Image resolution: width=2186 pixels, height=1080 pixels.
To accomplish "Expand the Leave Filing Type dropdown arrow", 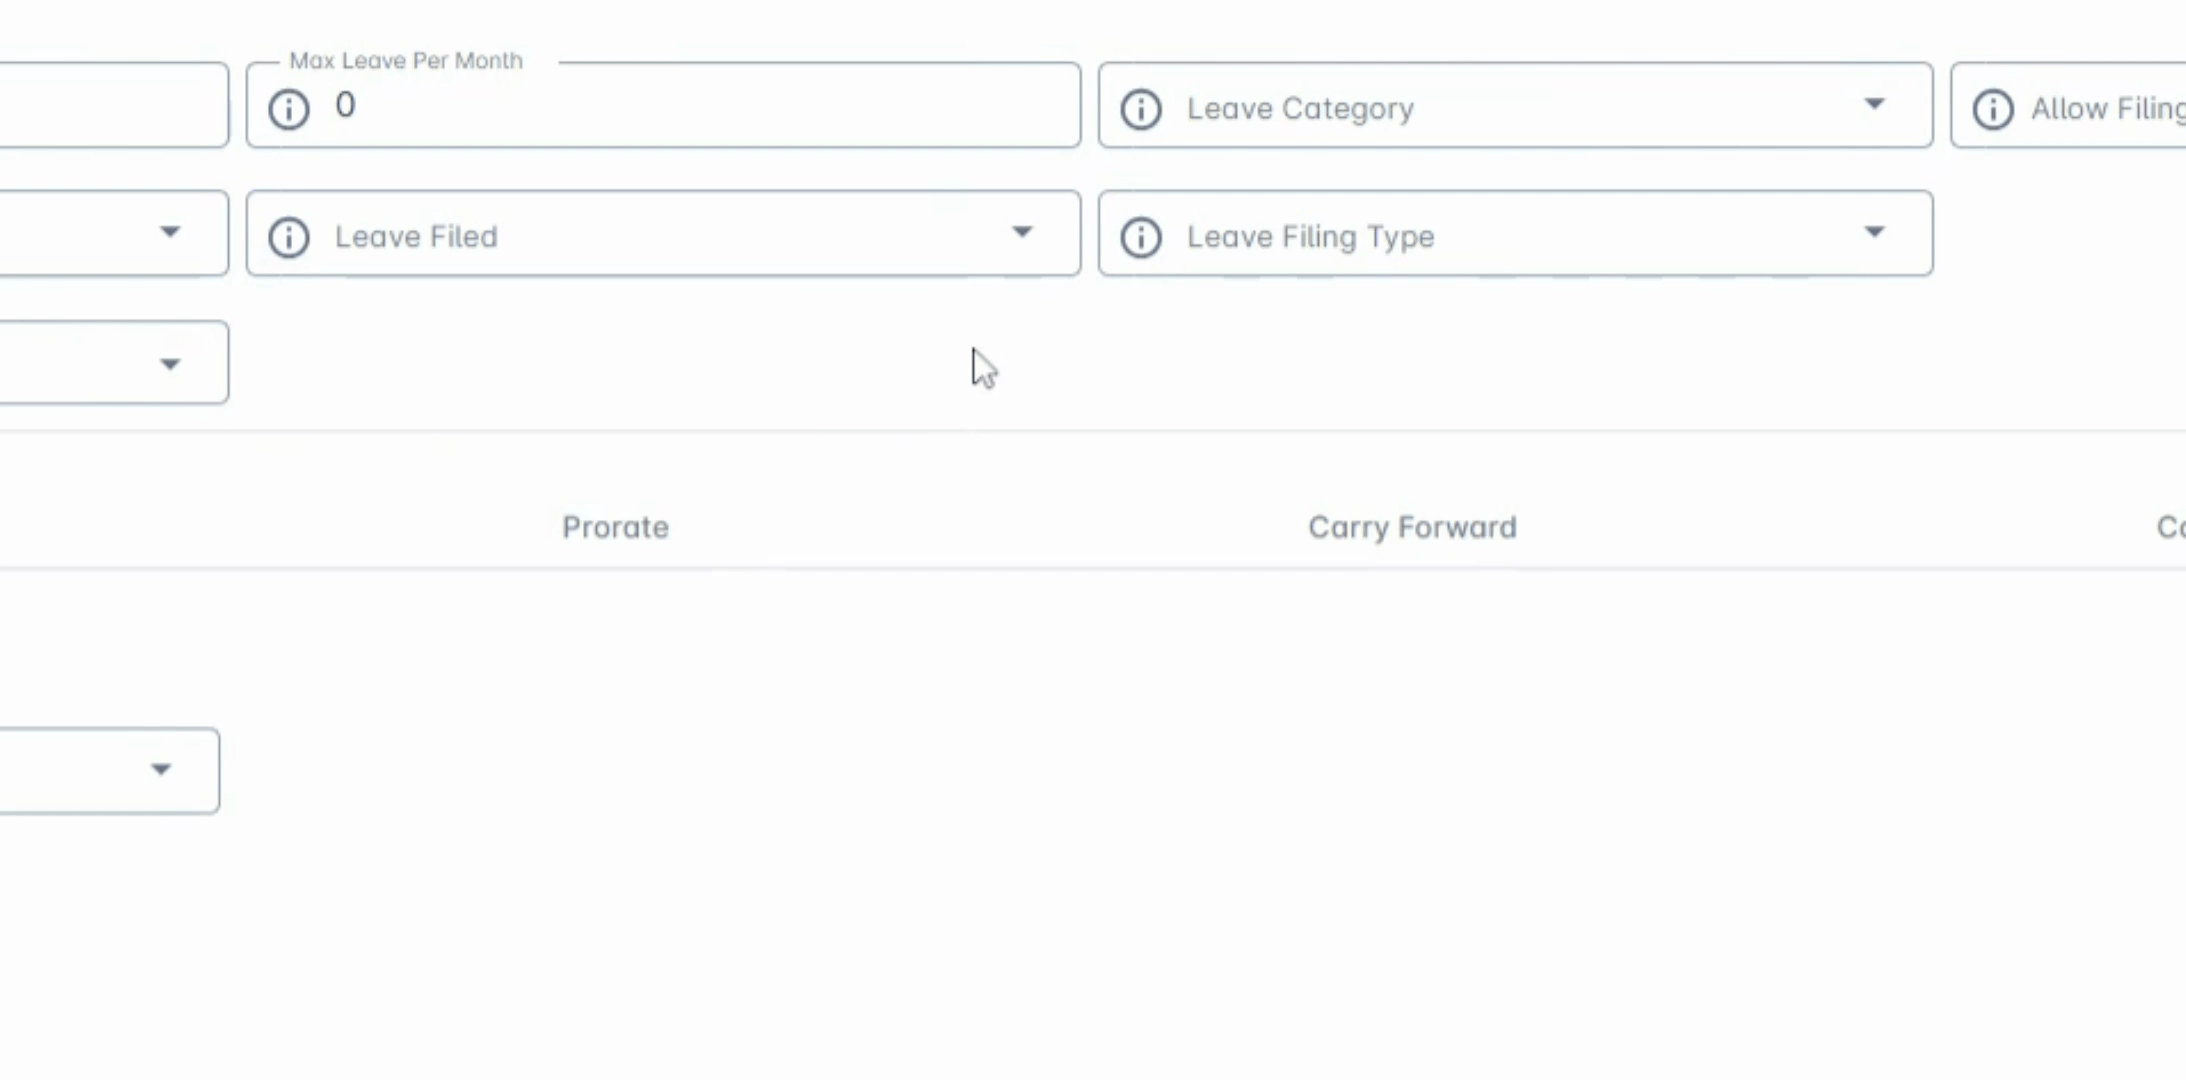I will [x=1874, y=233].
